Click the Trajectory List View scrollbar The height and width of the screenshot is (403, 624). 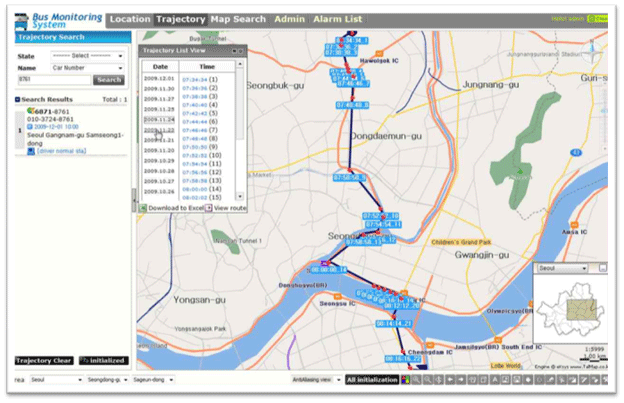click(x=239, y=130)
